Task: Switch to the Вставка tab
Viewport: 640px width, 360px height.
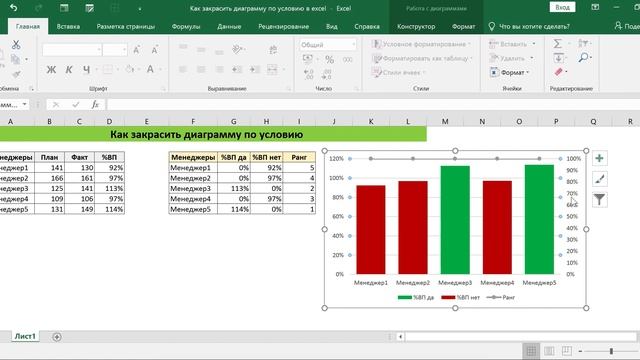Action: tap(68, 27)
